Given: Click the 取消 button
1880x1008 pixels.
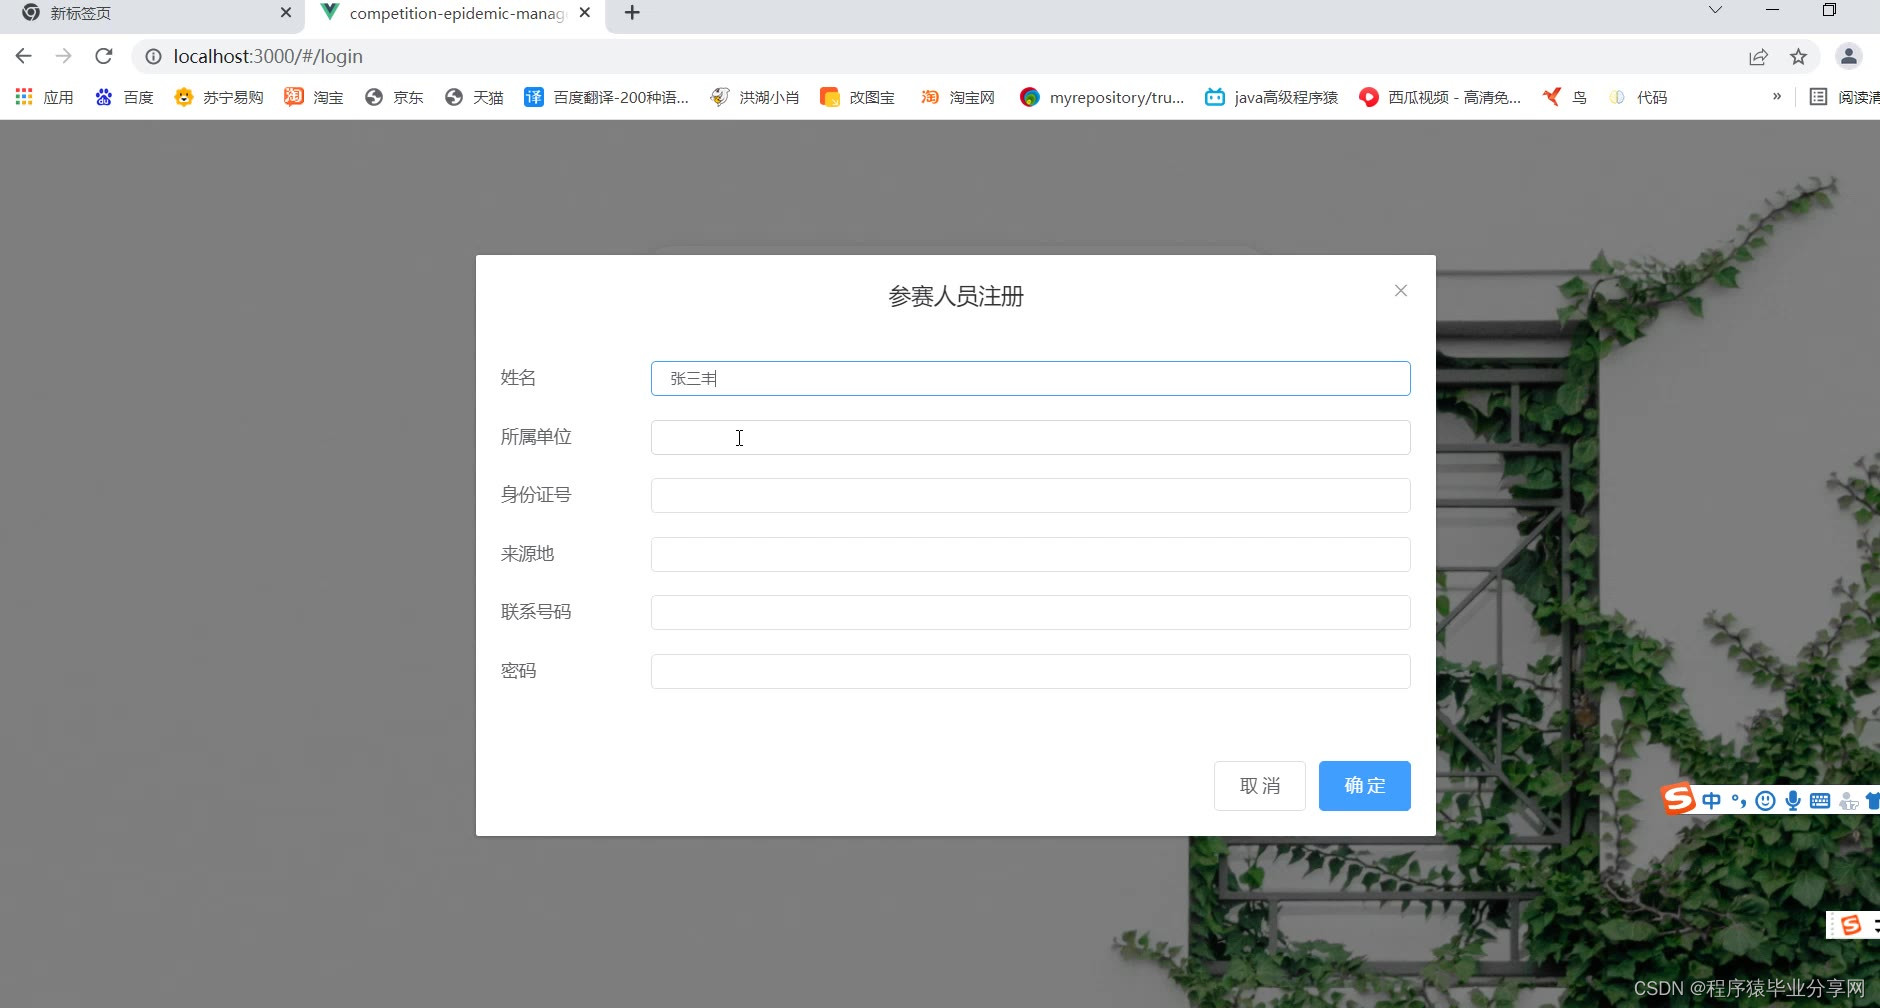Looking at the screenshot, I should click(x=1259, y=786).
